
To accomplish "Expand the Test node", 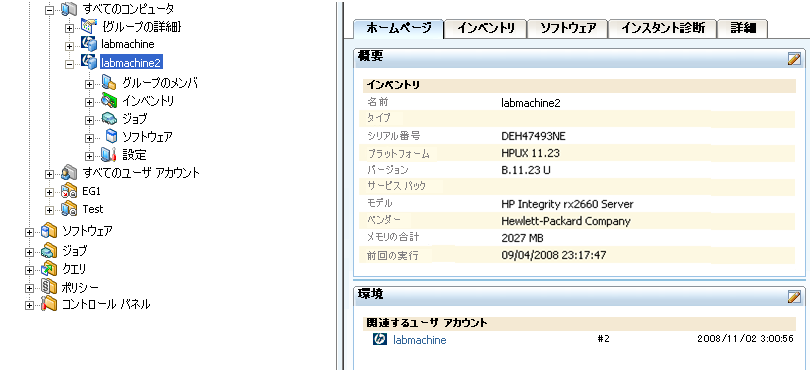I will [50, 210].
